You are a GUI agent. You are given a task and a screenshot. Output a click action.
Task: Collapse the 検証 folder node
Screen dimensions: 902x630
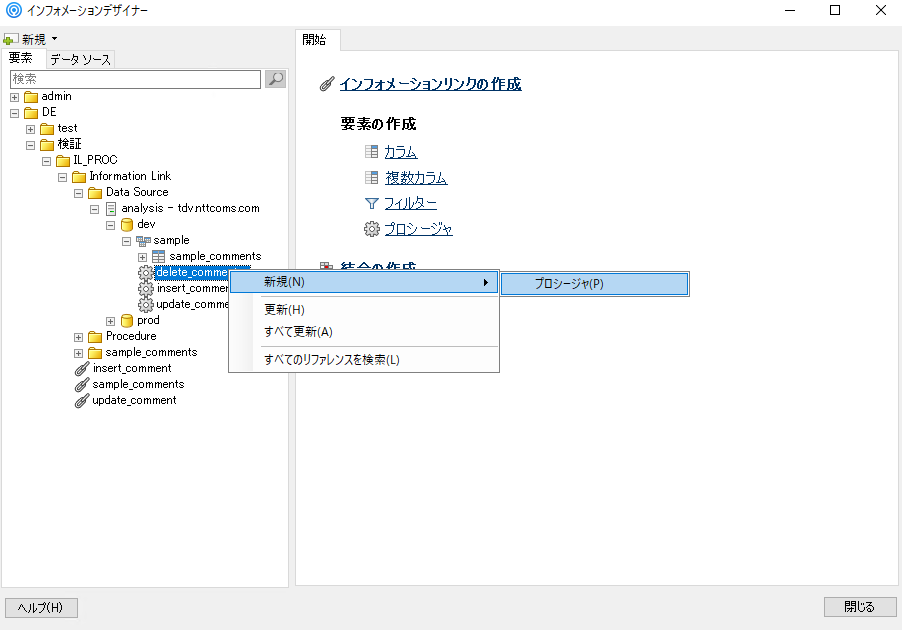[x=30, y=145]
